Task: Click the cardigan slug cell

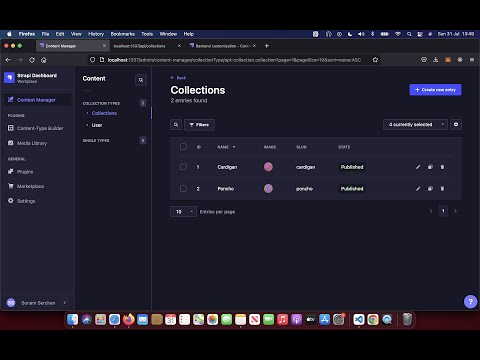Action: (x=305, y=167)
